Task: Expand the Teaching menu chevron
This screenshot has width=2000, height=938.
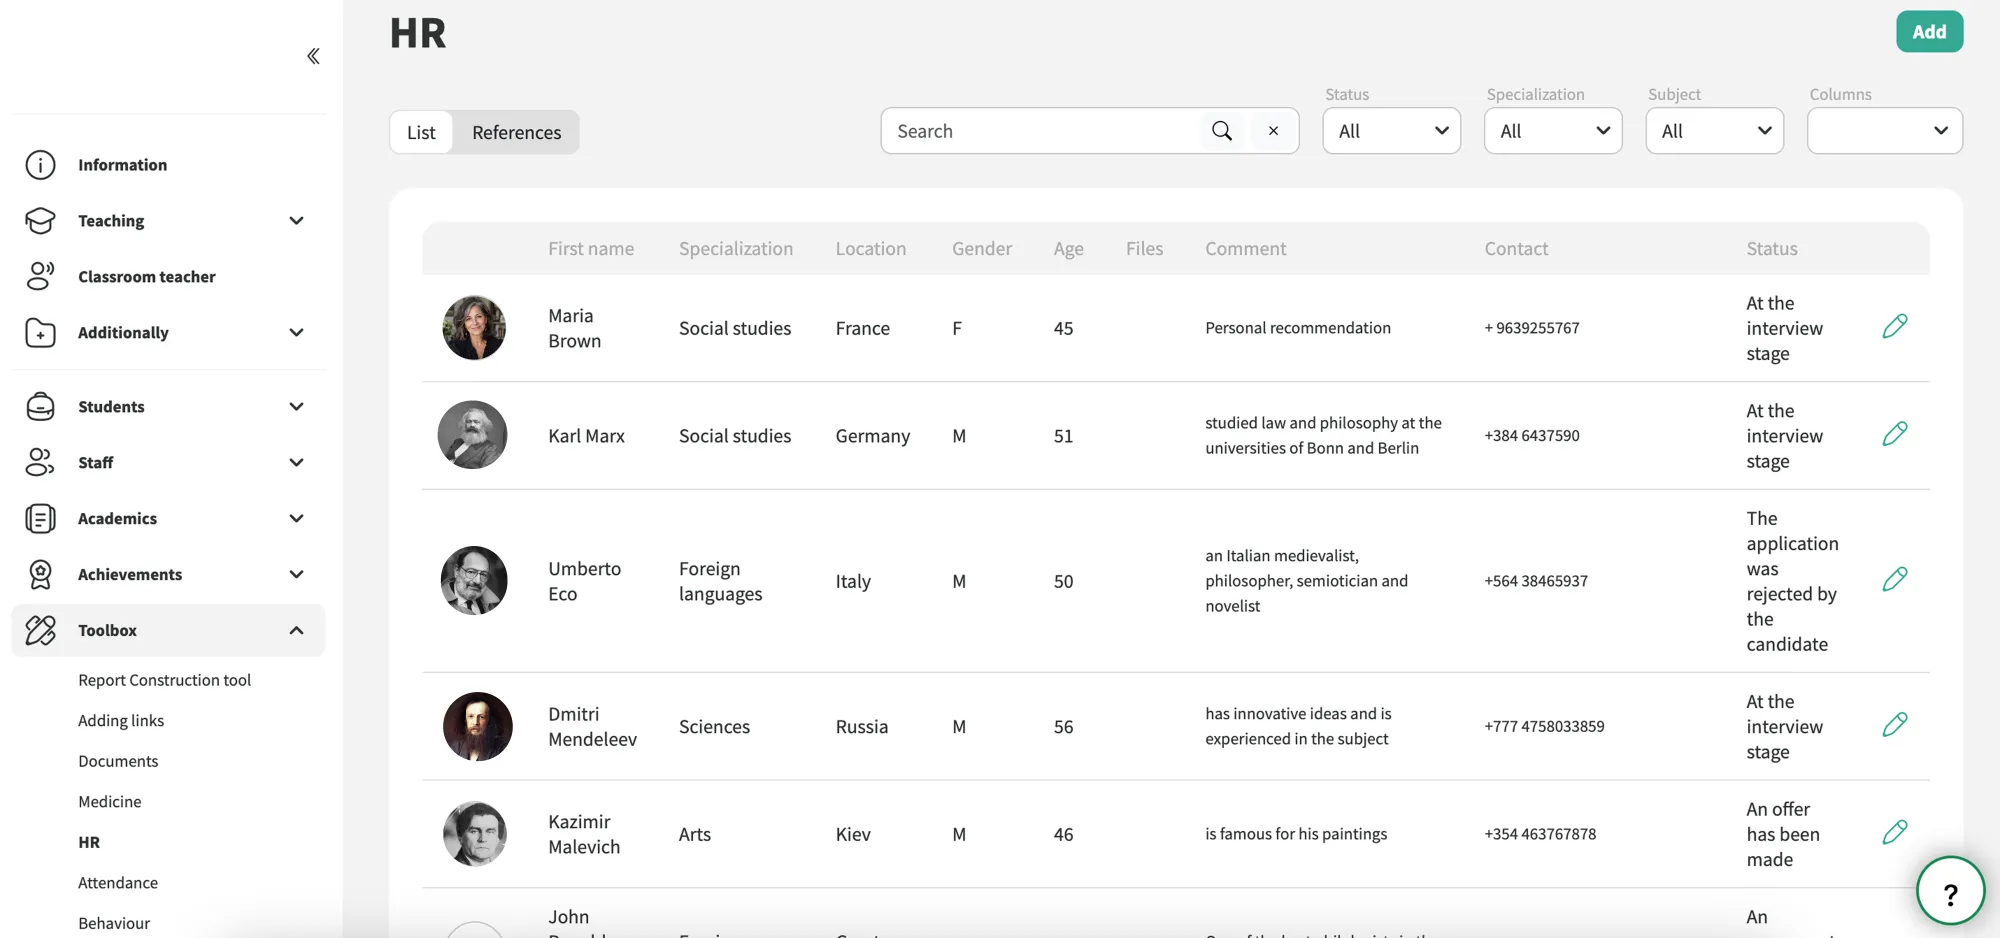Action: (x=296, y=221)
